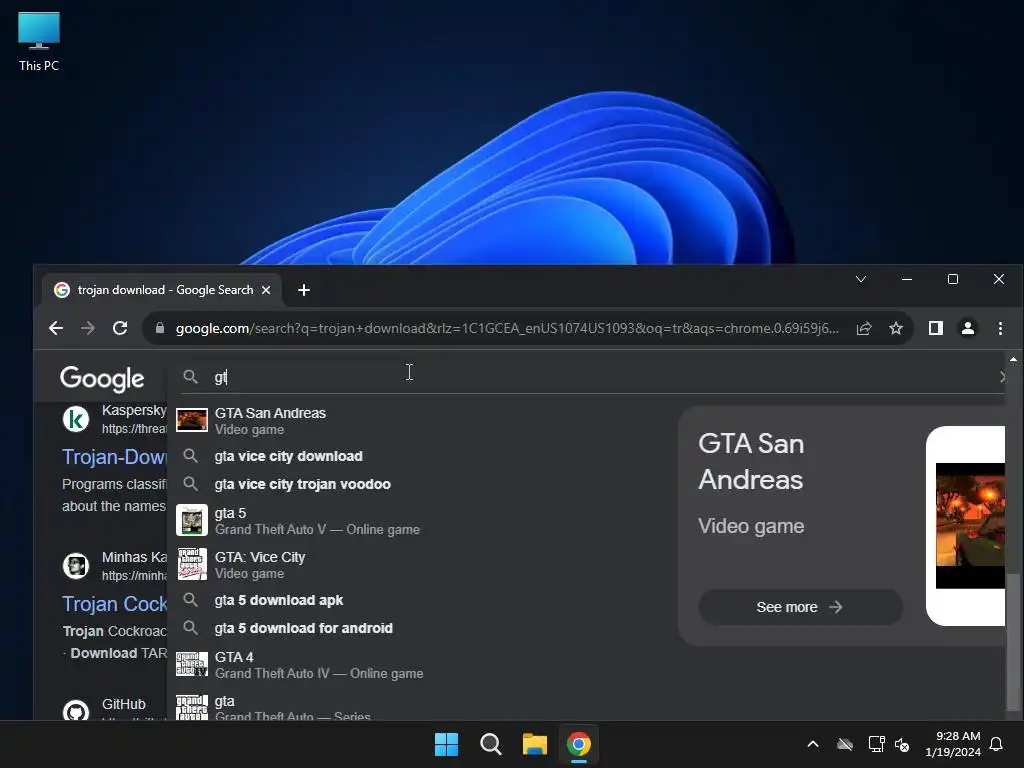This screenshot has width=1024, height=768.
Task: Select the trojan download Google Search tab
Action: point(162,290)
